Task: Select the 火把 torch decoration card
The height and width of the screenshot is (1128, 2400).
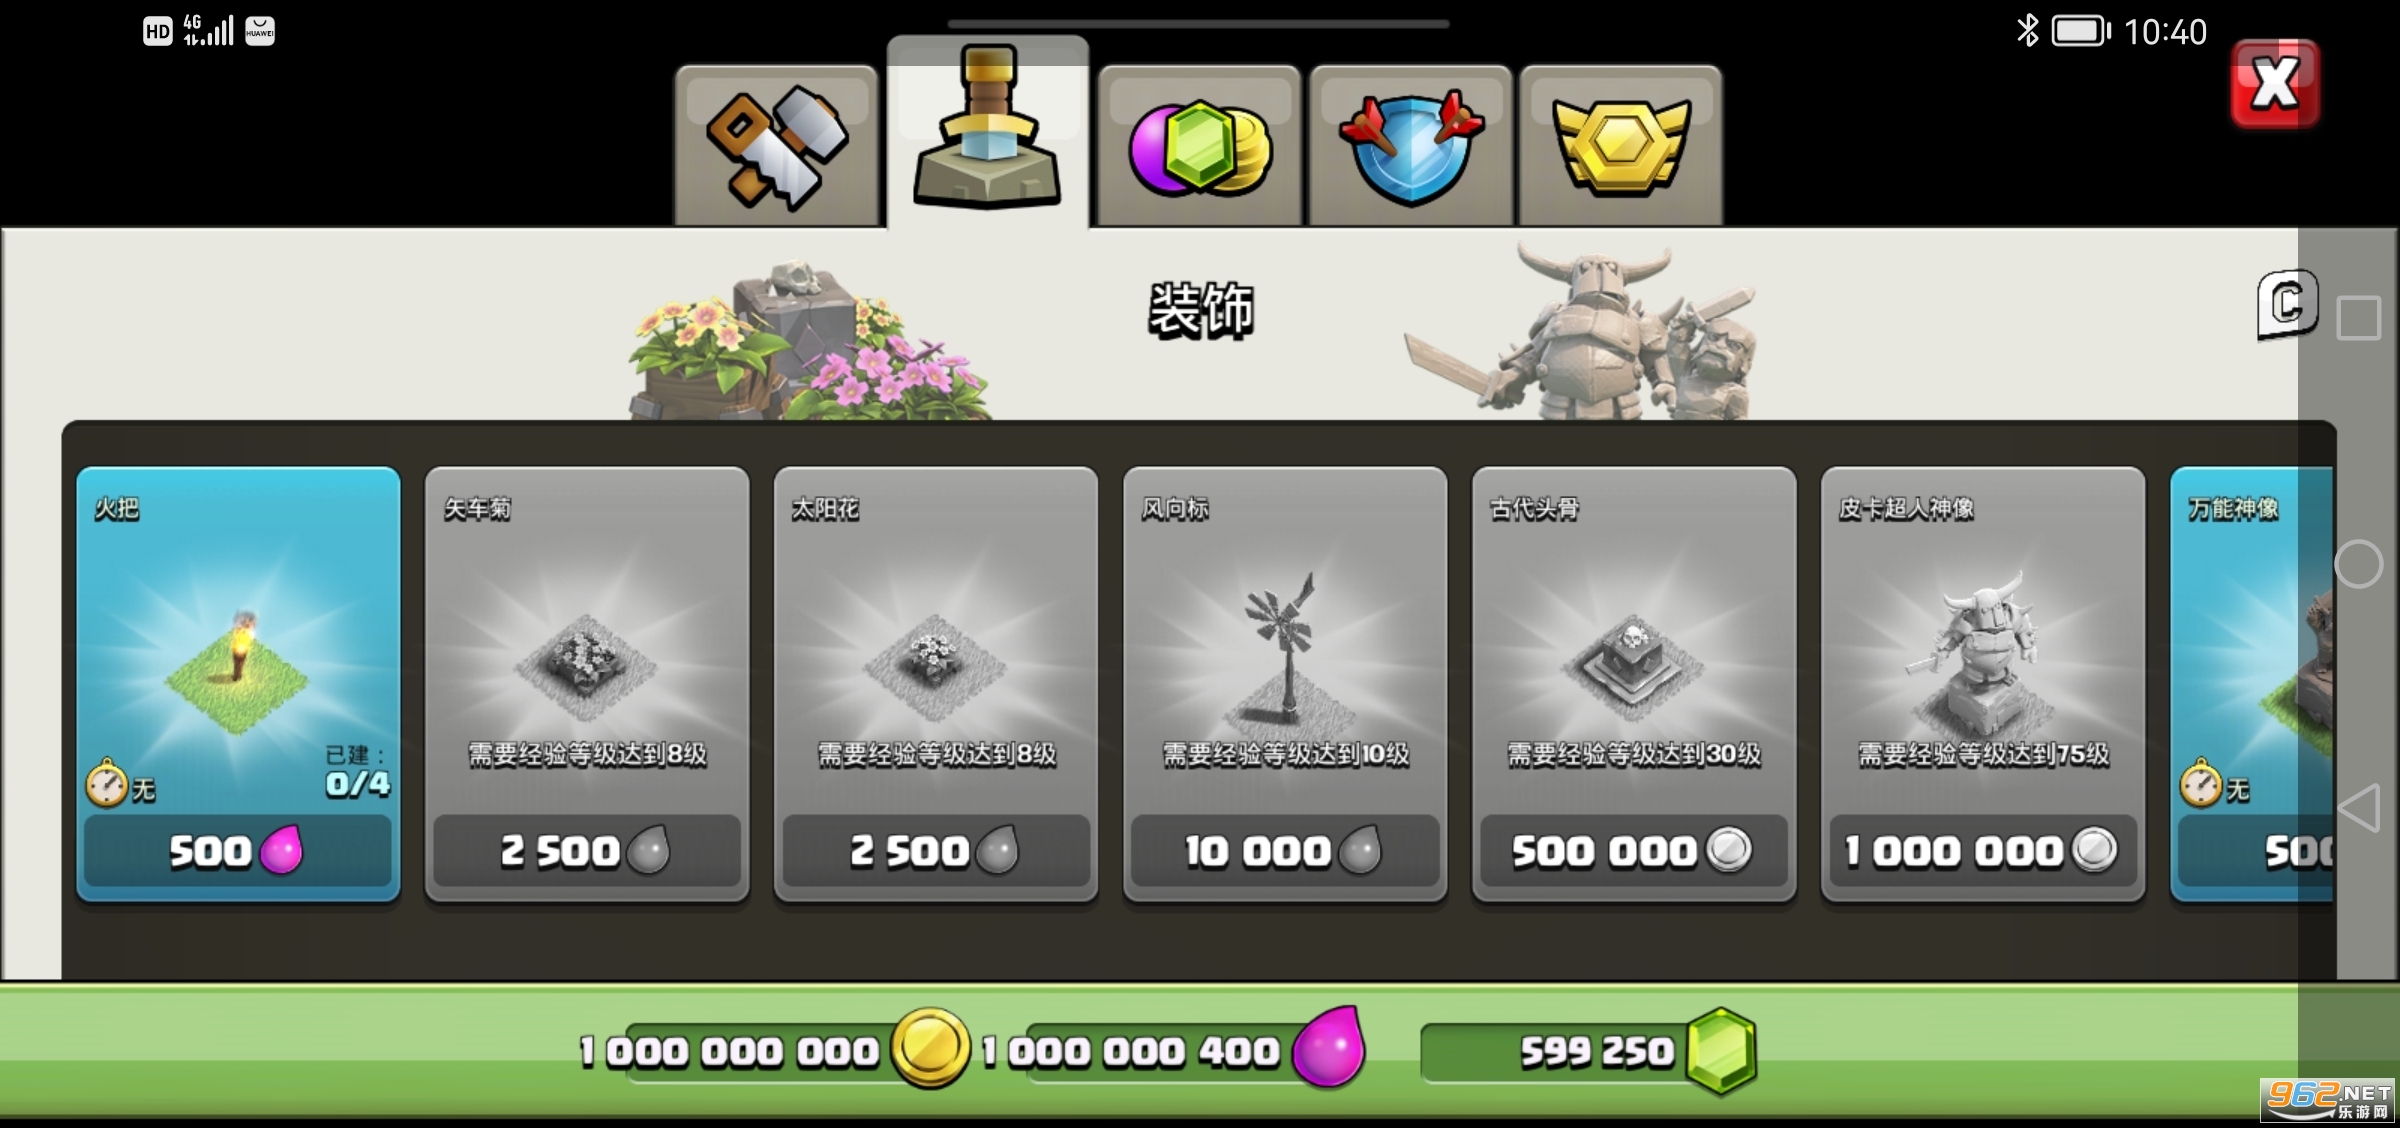Action: click(x=239, y=684)
